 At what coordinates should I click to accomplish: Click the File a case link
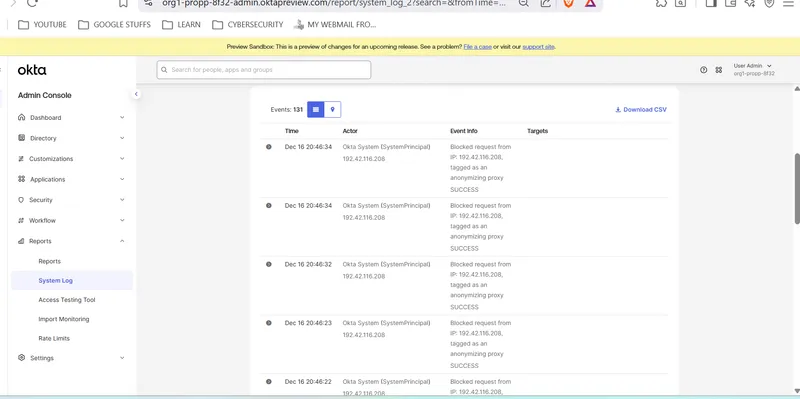pos(478,47)
